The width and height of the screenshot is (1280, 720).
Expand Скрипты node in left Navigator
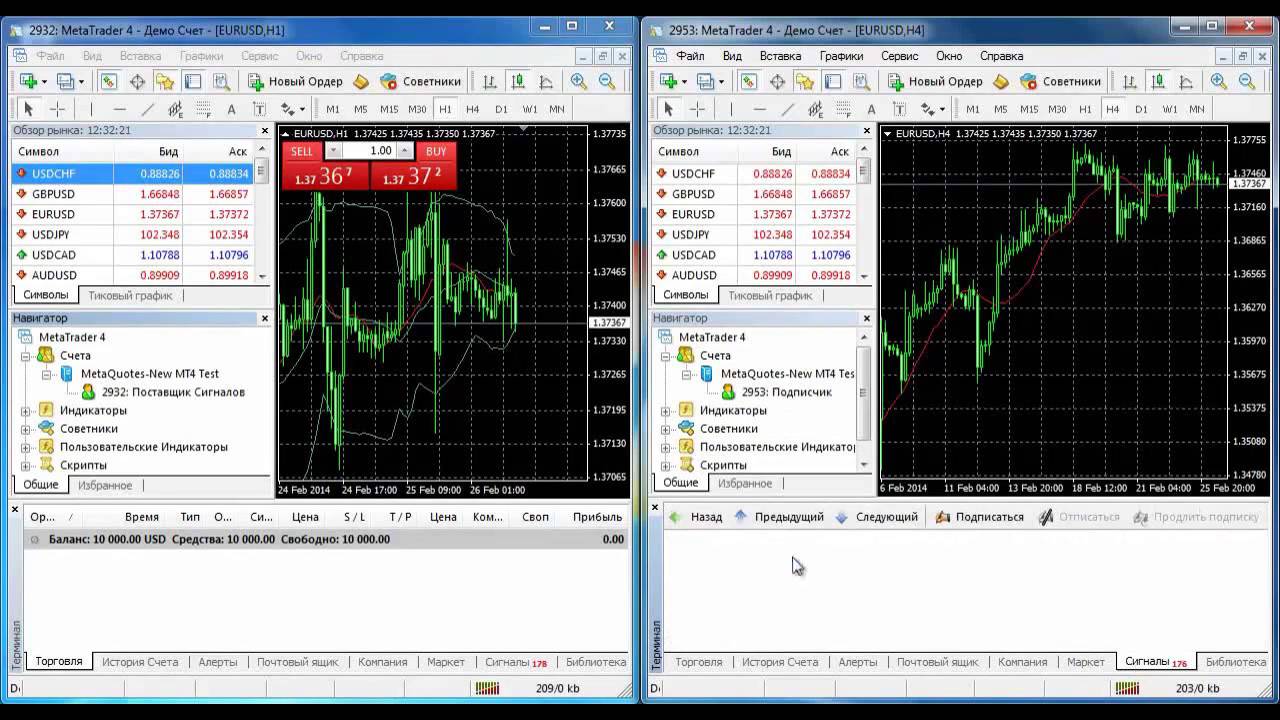click(25, 465)
